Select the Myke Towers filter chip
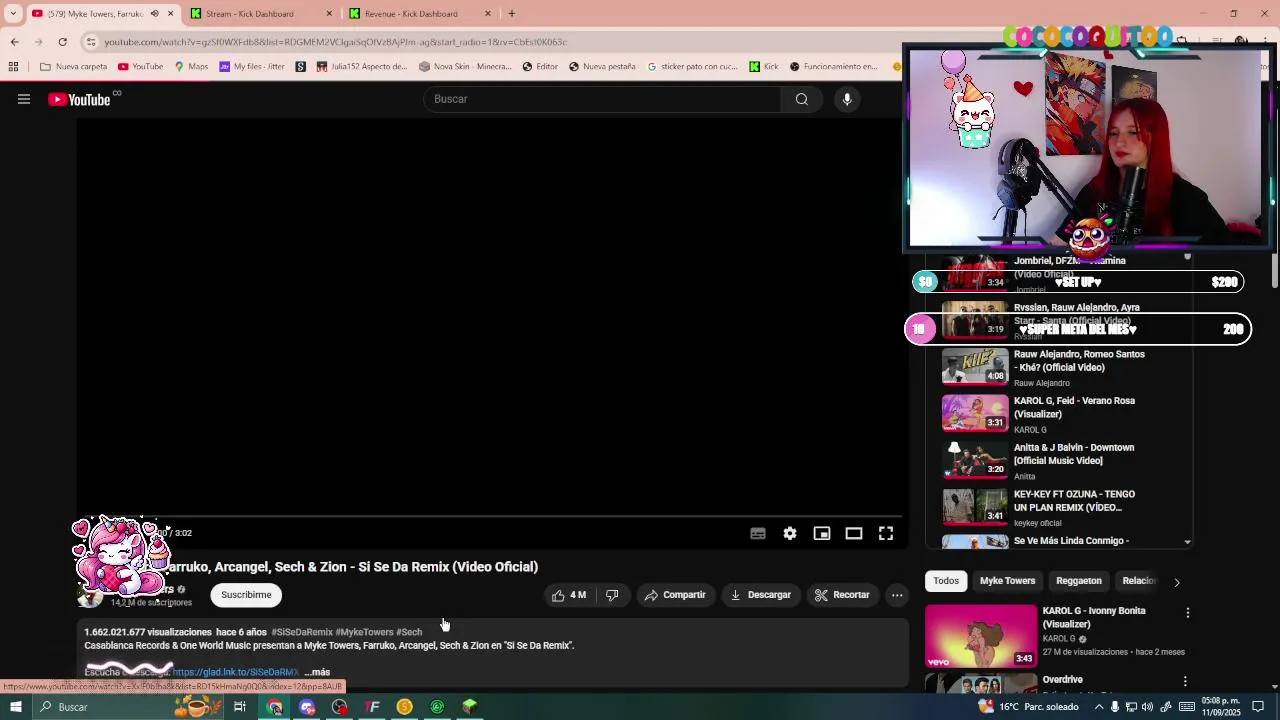The height and width of the screenshot is (720, 1280). click(1007, 581)
